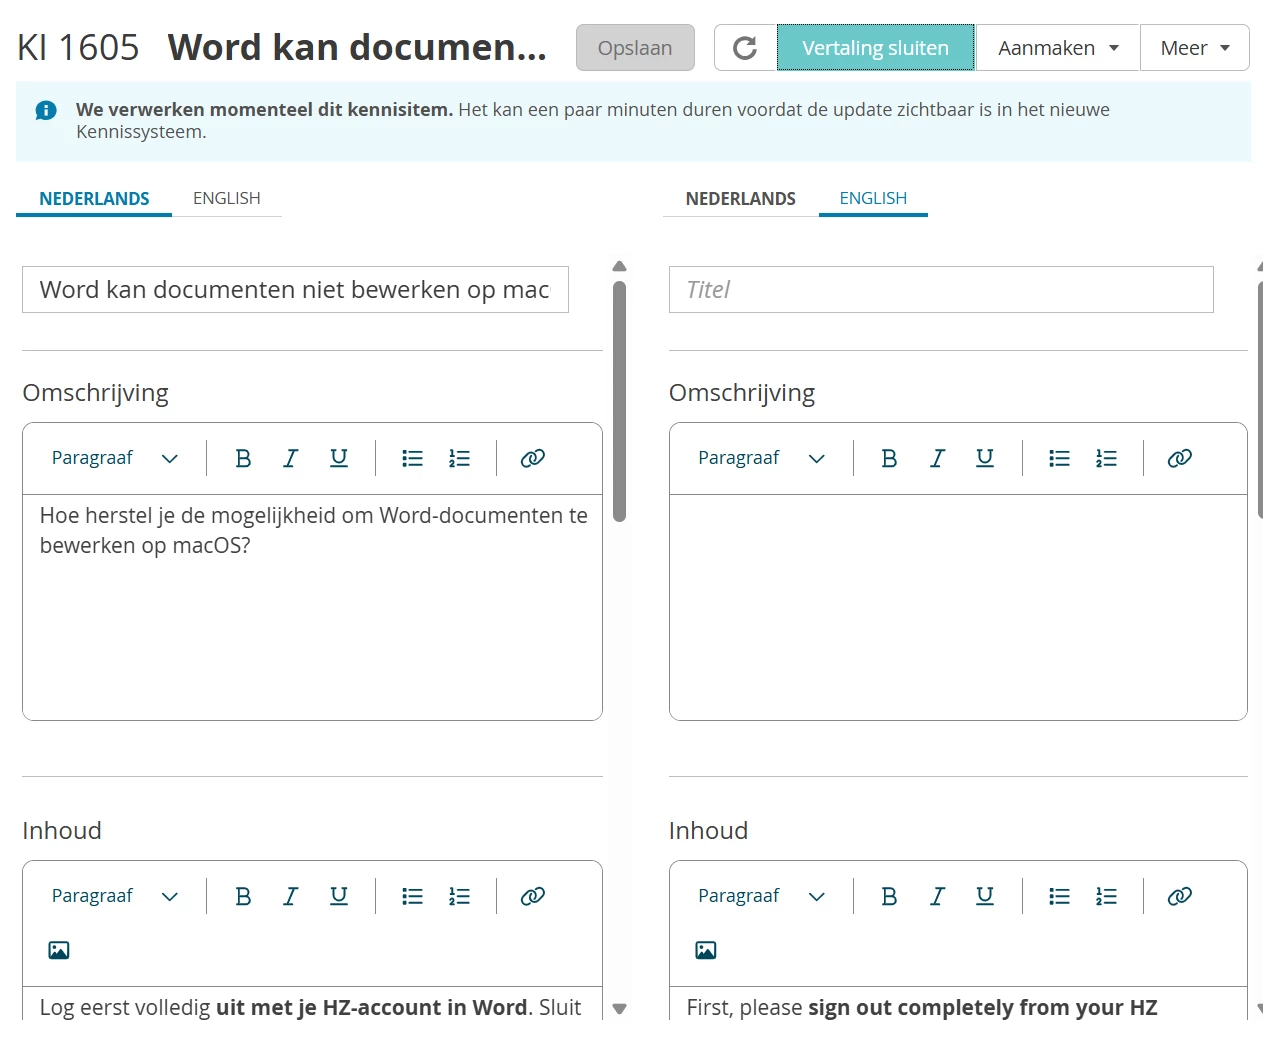1263x1040 pixels.
Task: Click Italic in Dutch Inhoud toolbar
Action: [x=291, y=896]
